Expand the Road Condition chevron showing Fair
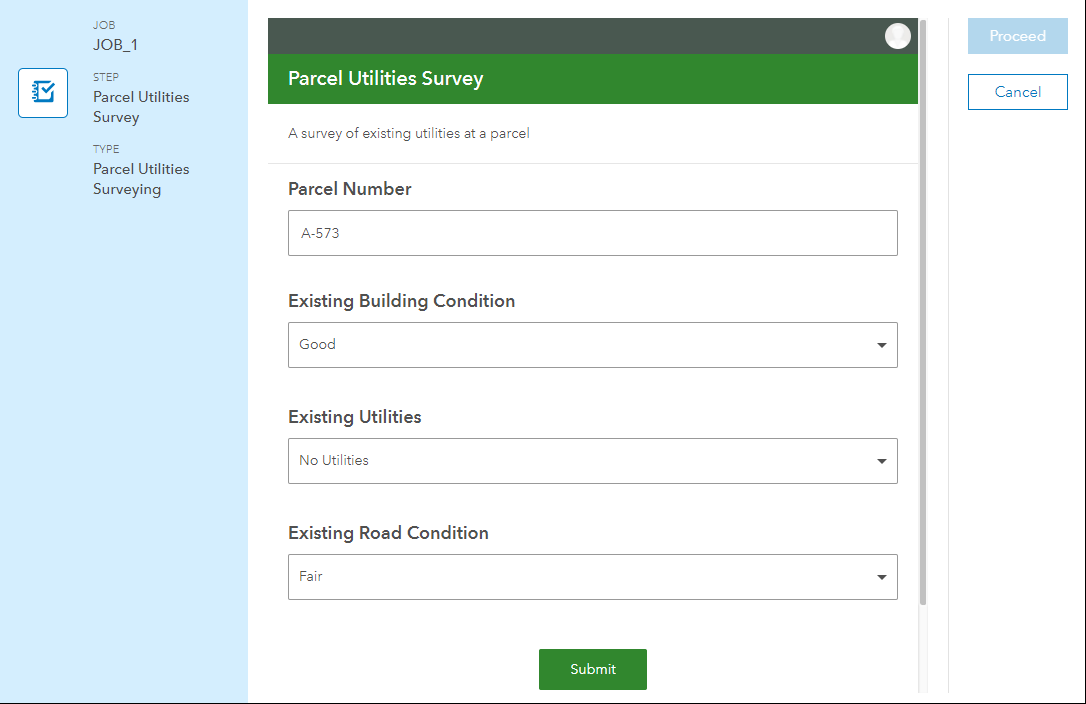The image size is (1086, 704). 881,576
